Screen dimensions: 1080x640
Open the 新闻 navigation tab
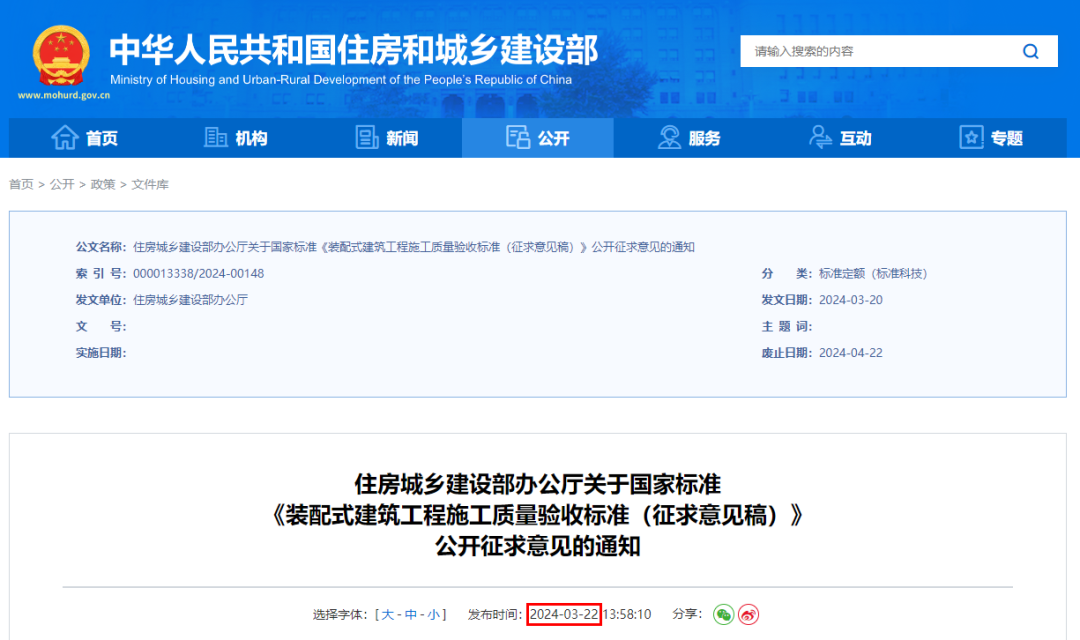pos(386,138)
